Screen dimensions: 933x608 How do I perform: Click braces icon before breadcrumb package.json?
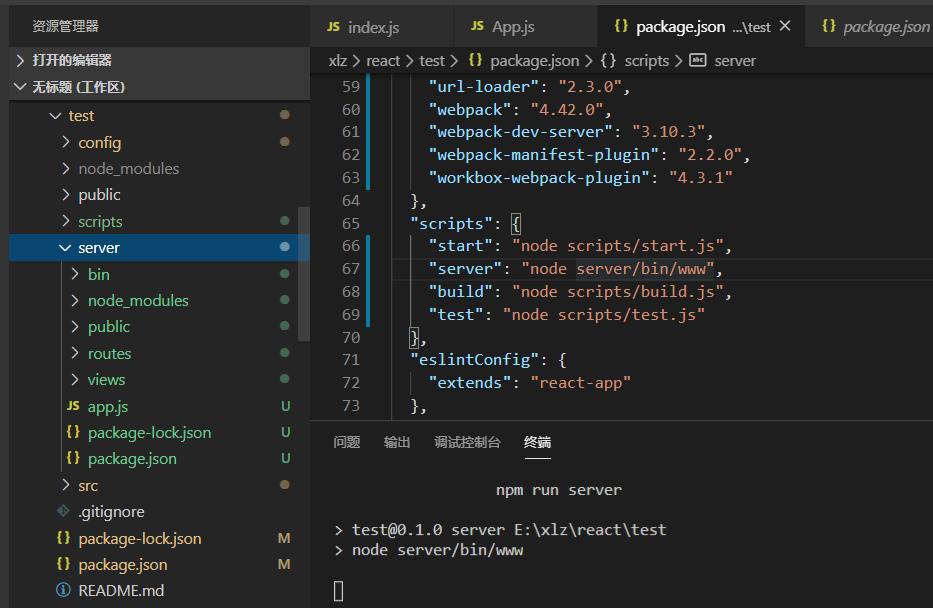click(x=475, y=60)
